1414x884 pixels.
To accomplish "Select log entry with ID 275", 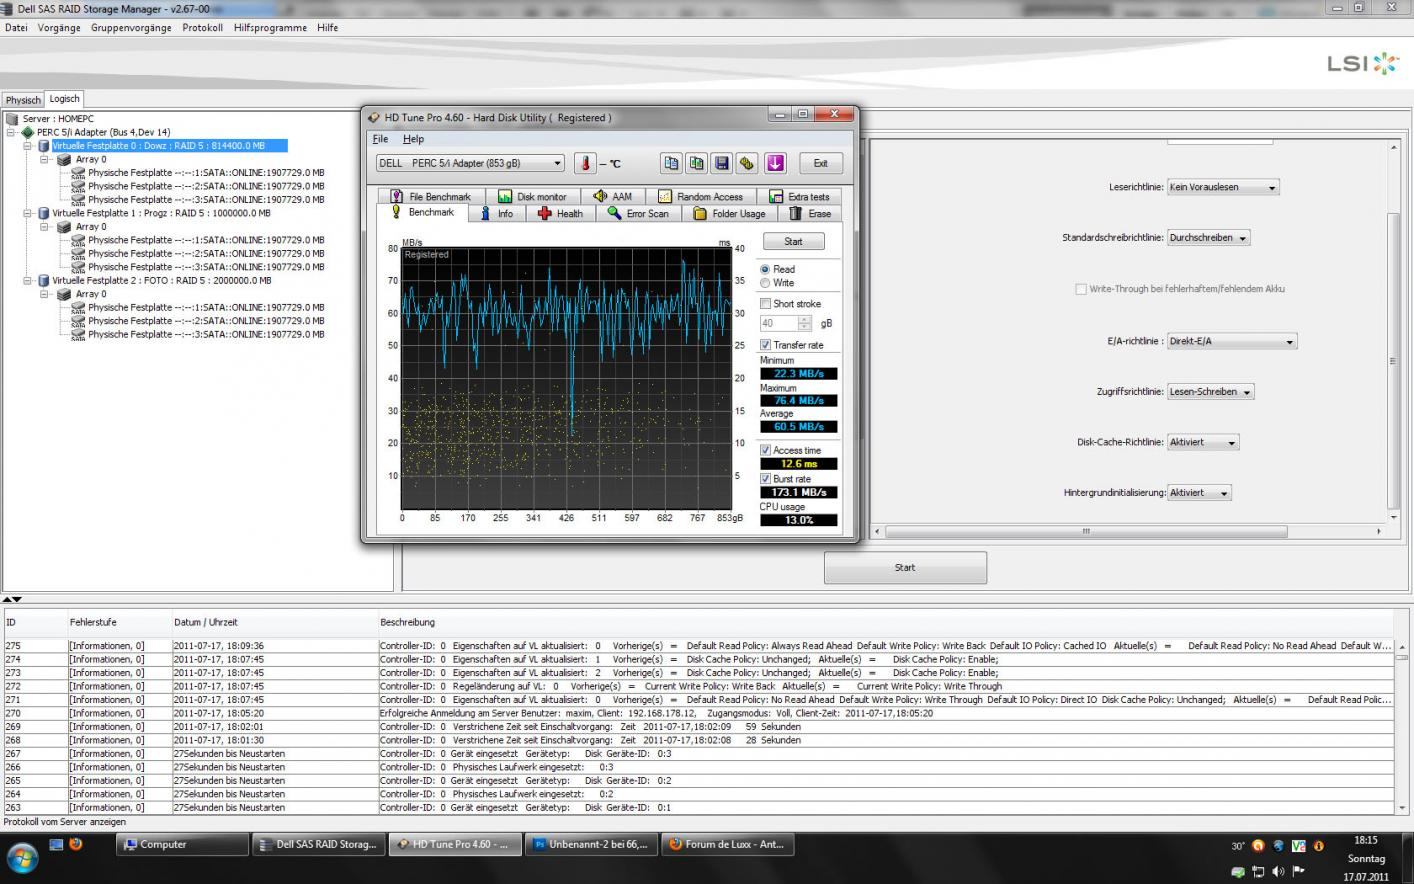I will click(698, 646).
